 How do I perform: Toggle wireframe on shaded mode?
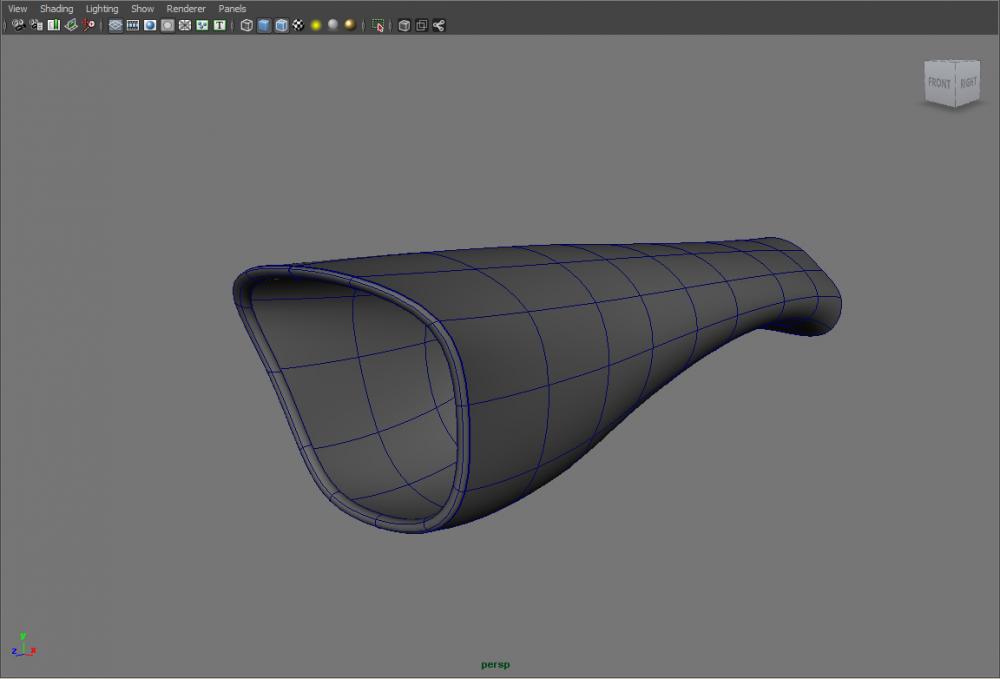tap(281, 25)
